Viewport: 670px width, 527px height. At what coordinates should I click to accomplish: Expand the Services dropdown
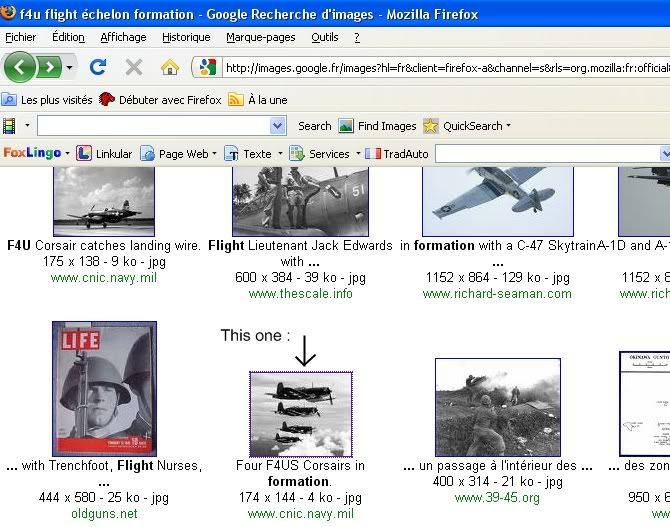point(358,153)
